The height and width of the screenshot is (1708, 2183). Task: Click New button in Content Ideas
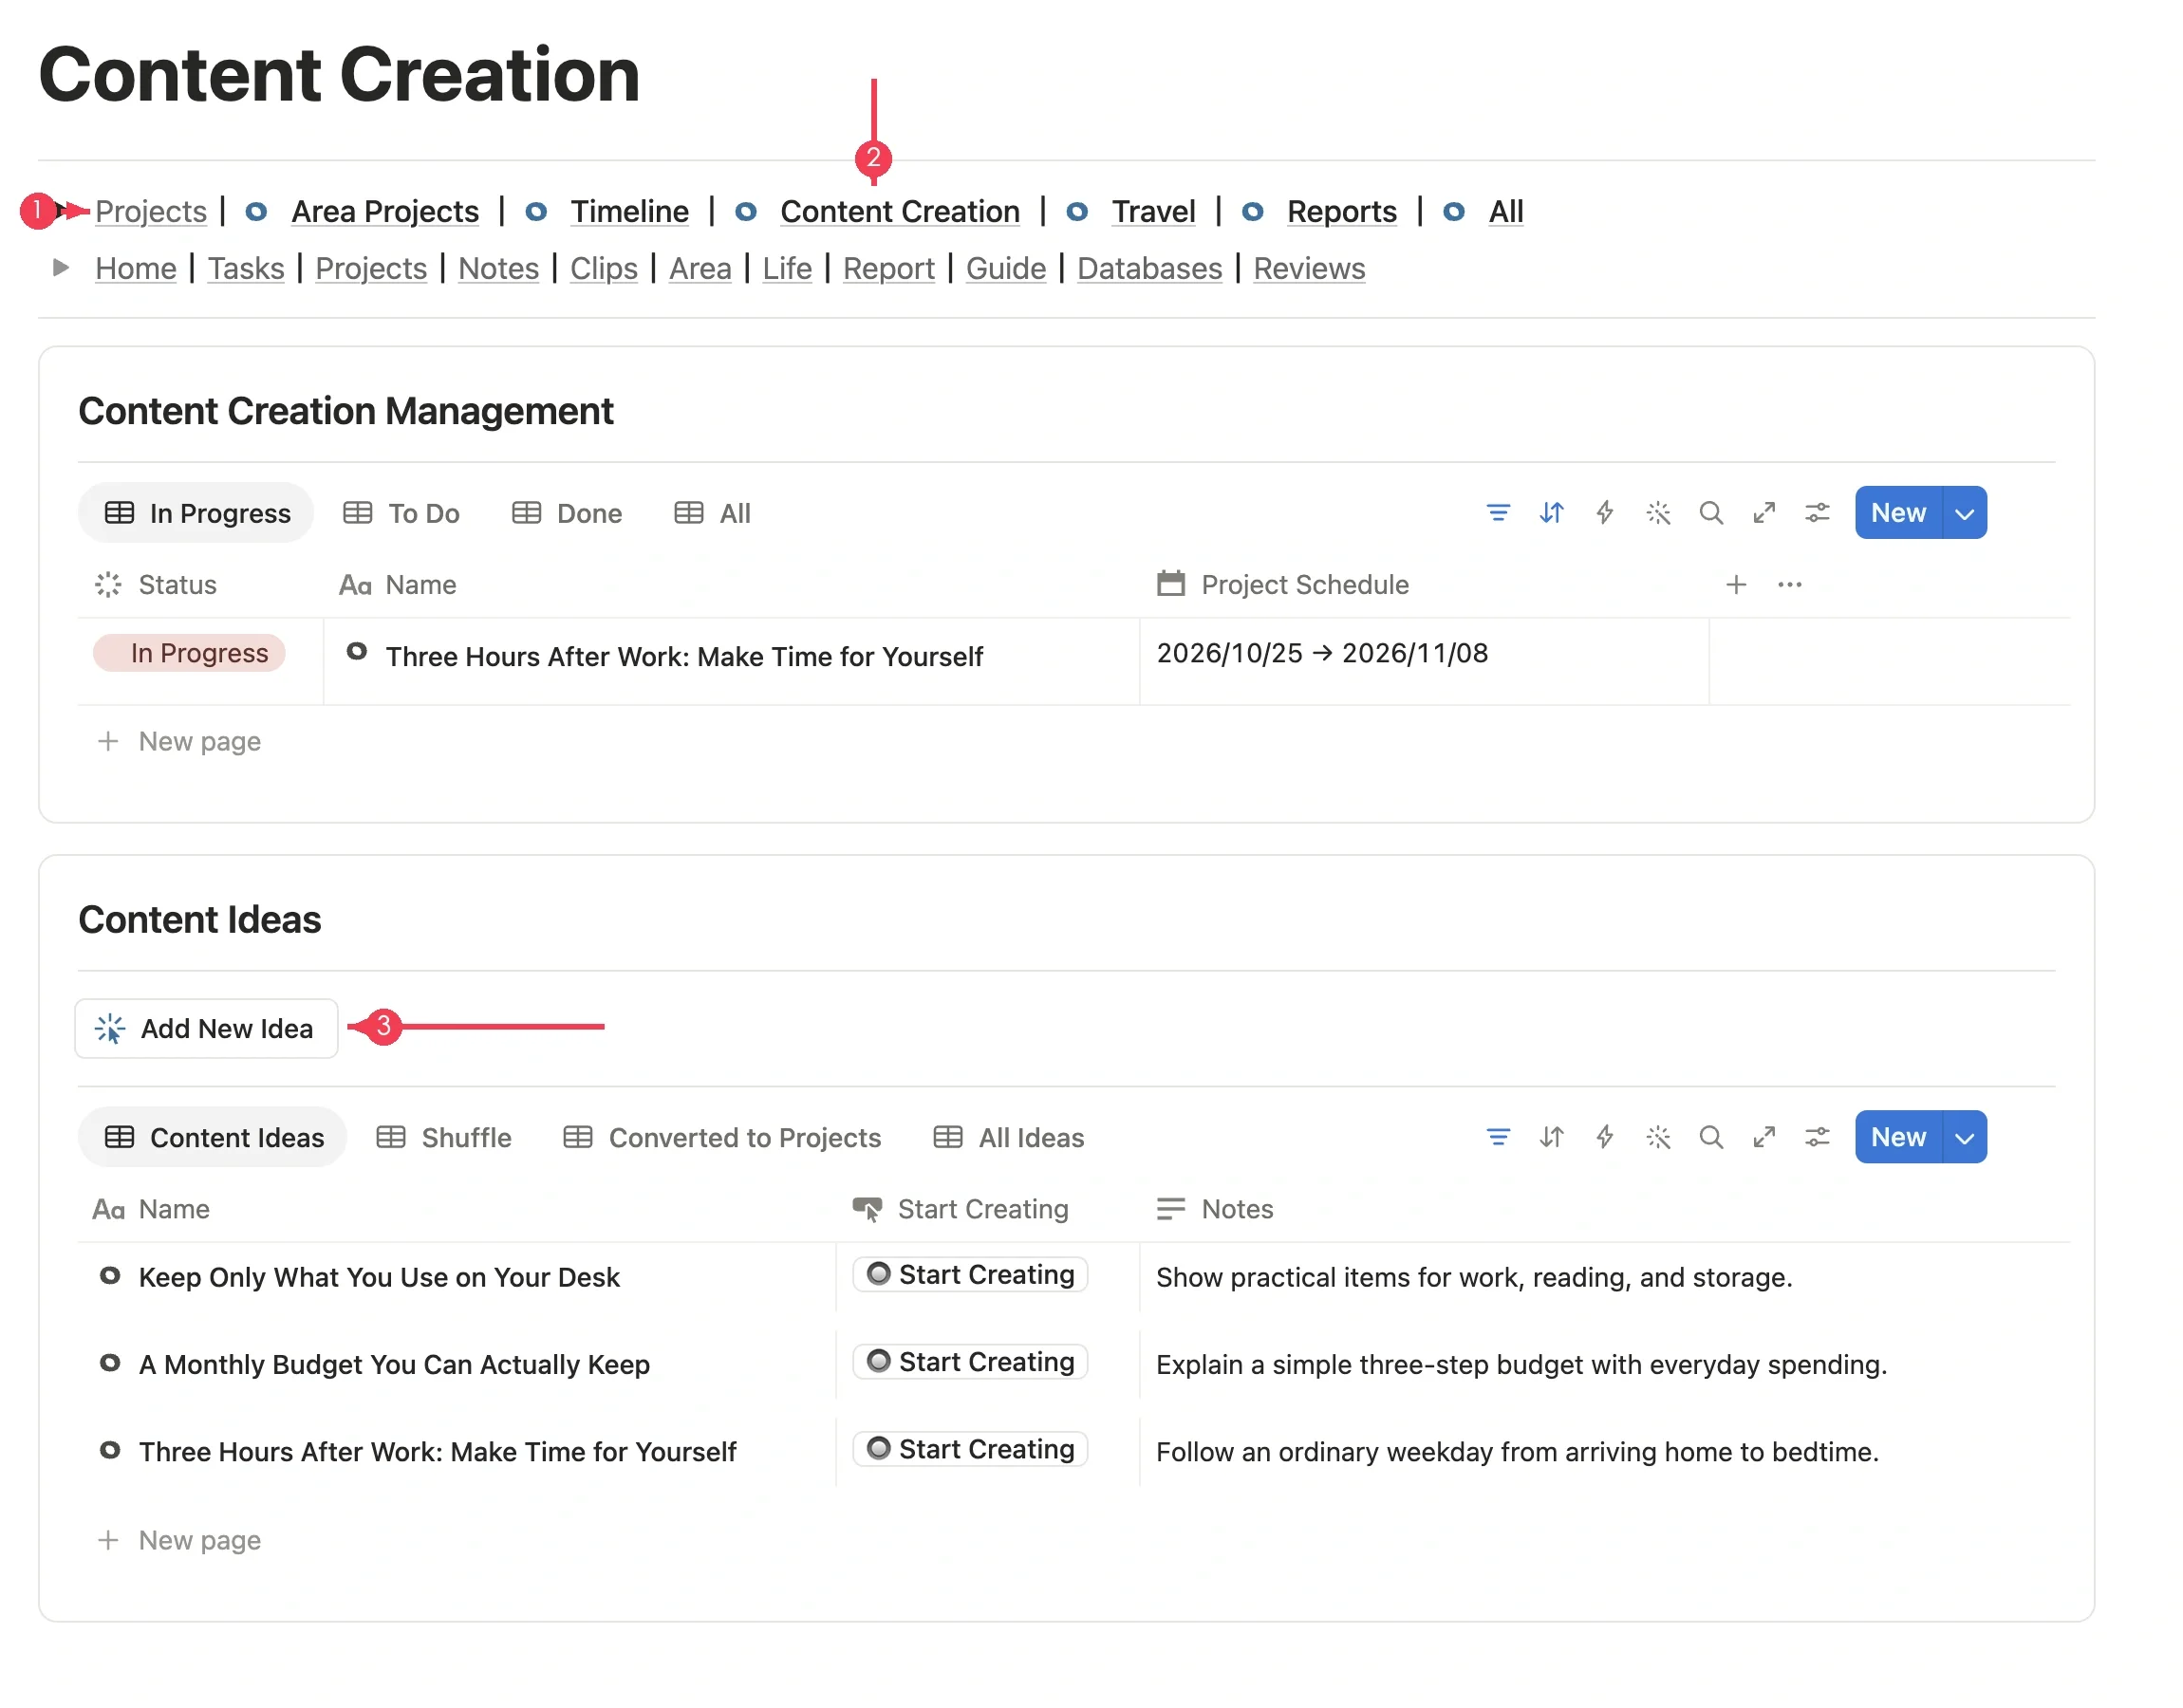click(x=1898, y=1137)
